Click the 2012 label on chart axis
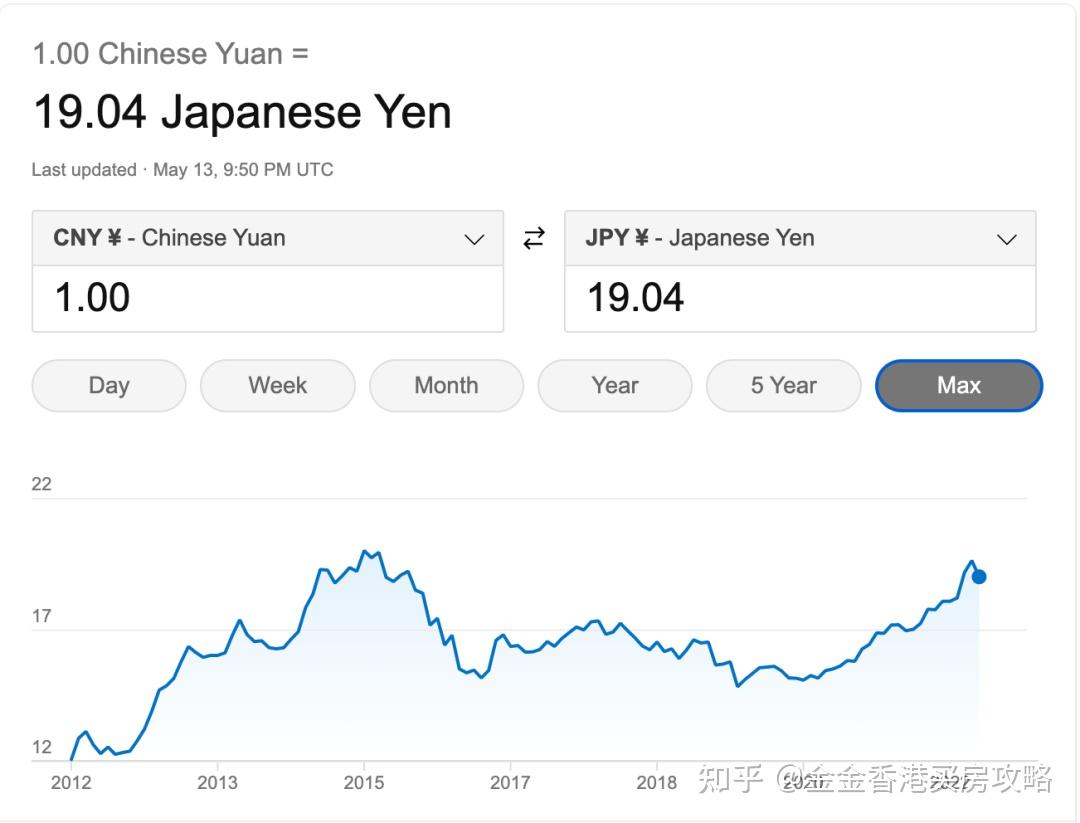 click(71, 782)
